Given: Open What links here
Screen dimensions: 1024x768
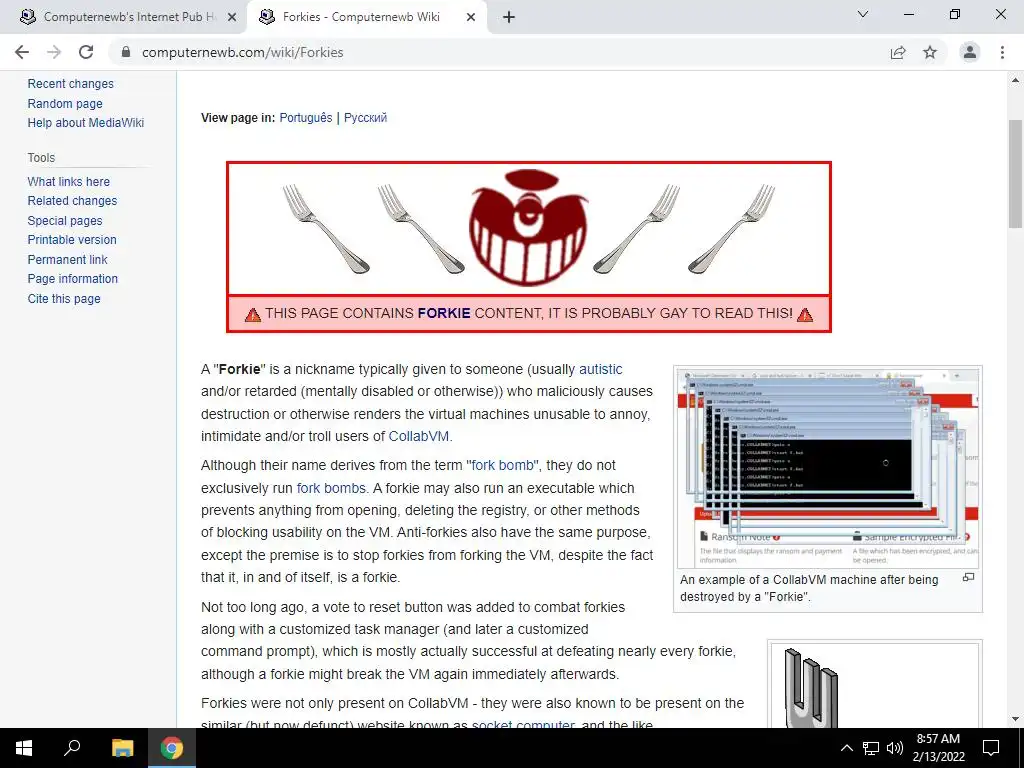Looking at the screenshot, I should pos(69,182).
